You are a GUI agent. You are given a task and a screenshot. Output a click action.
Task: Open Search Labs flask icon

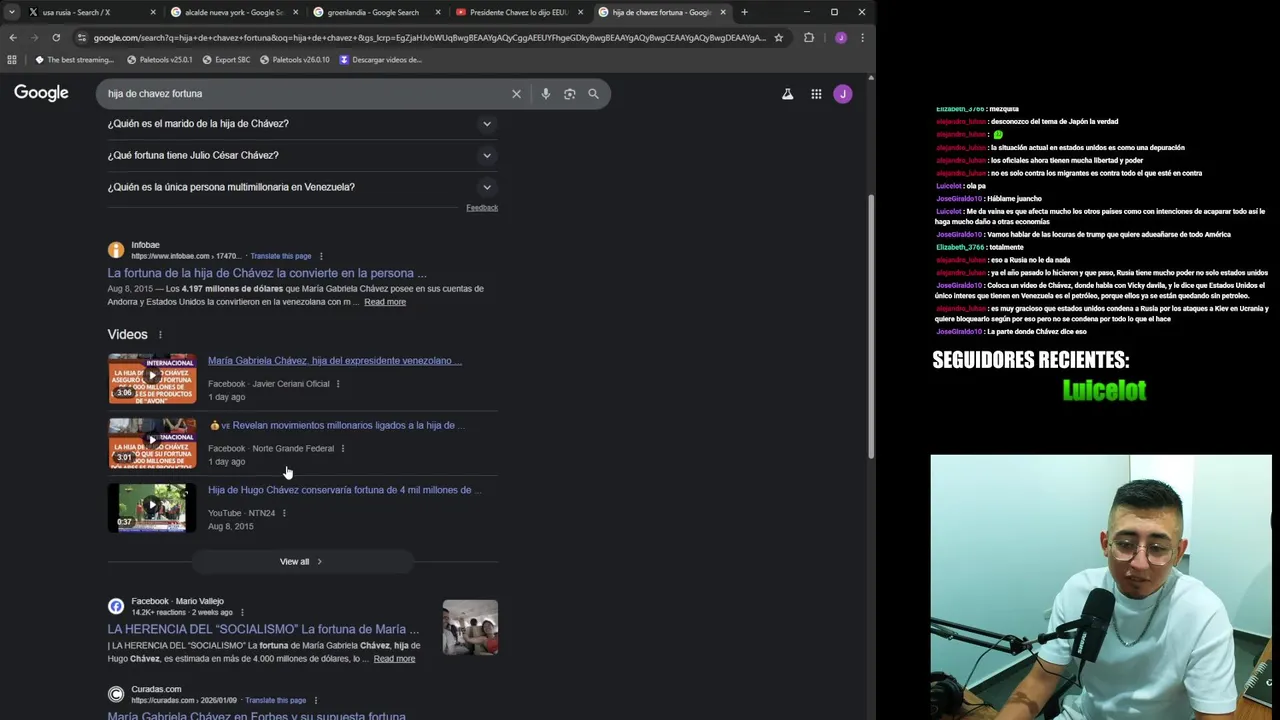tap(787, 94)
